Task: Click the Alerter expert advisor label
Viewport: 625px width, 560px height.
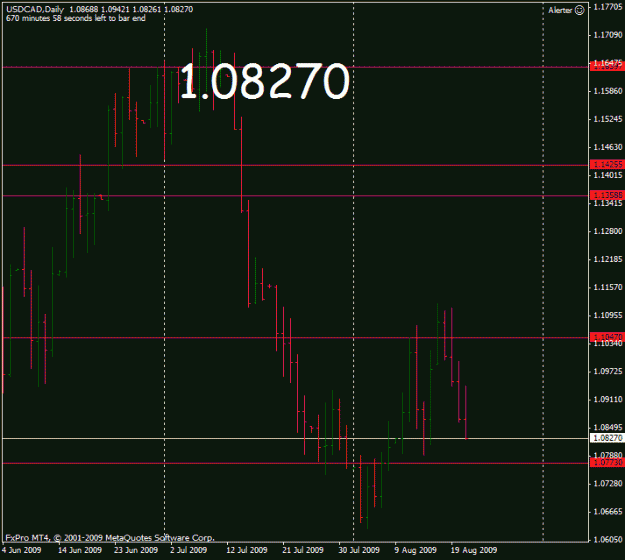Action: pyautogui.click(x=560, y=10)
